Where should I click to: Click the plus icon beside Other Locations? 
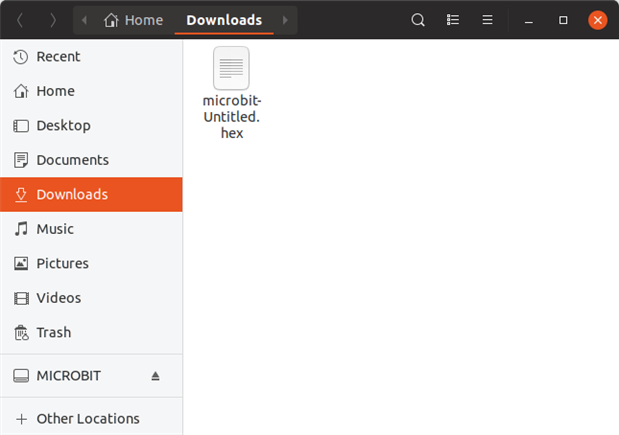(x=22, y=419)
